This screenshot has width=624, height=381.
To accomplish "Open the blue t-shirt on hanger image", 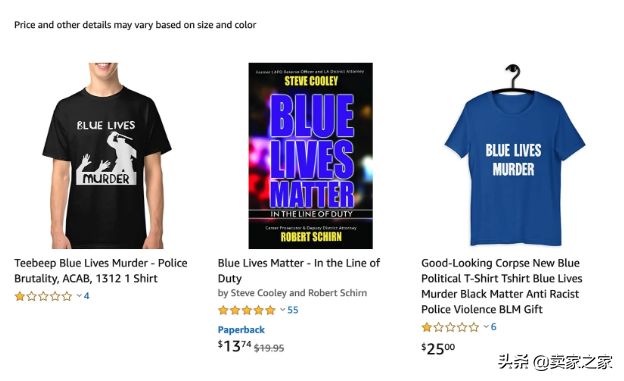I will click(x=515, y=154).
